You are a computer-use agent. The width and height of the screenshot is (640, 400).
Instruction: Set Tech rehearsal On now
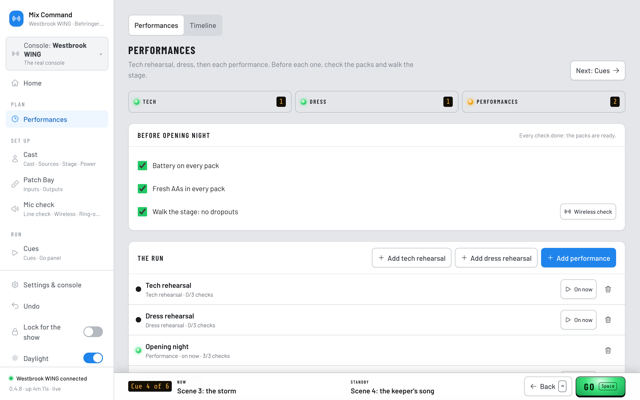coord(578,289)
